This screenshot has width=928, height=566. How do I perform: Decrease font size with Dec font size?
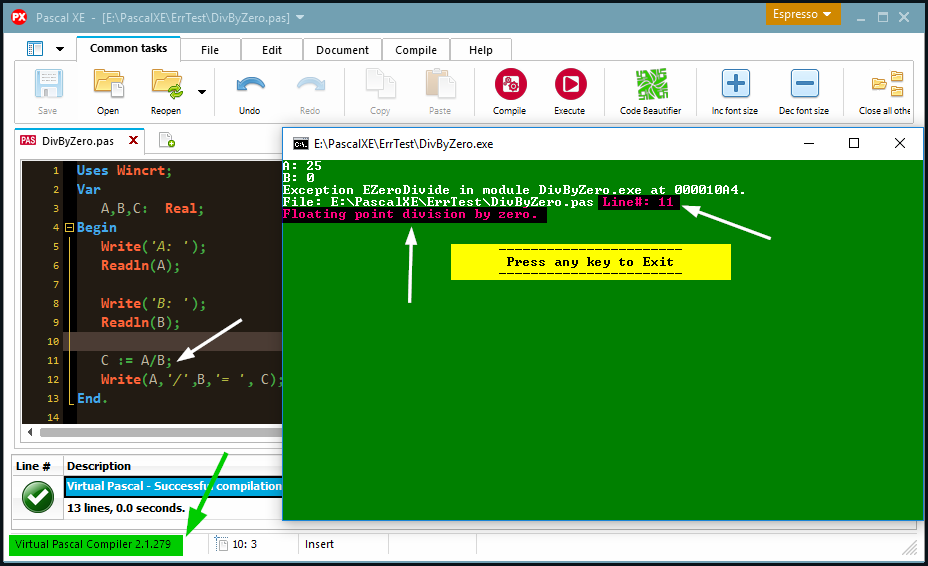(804, 84)
